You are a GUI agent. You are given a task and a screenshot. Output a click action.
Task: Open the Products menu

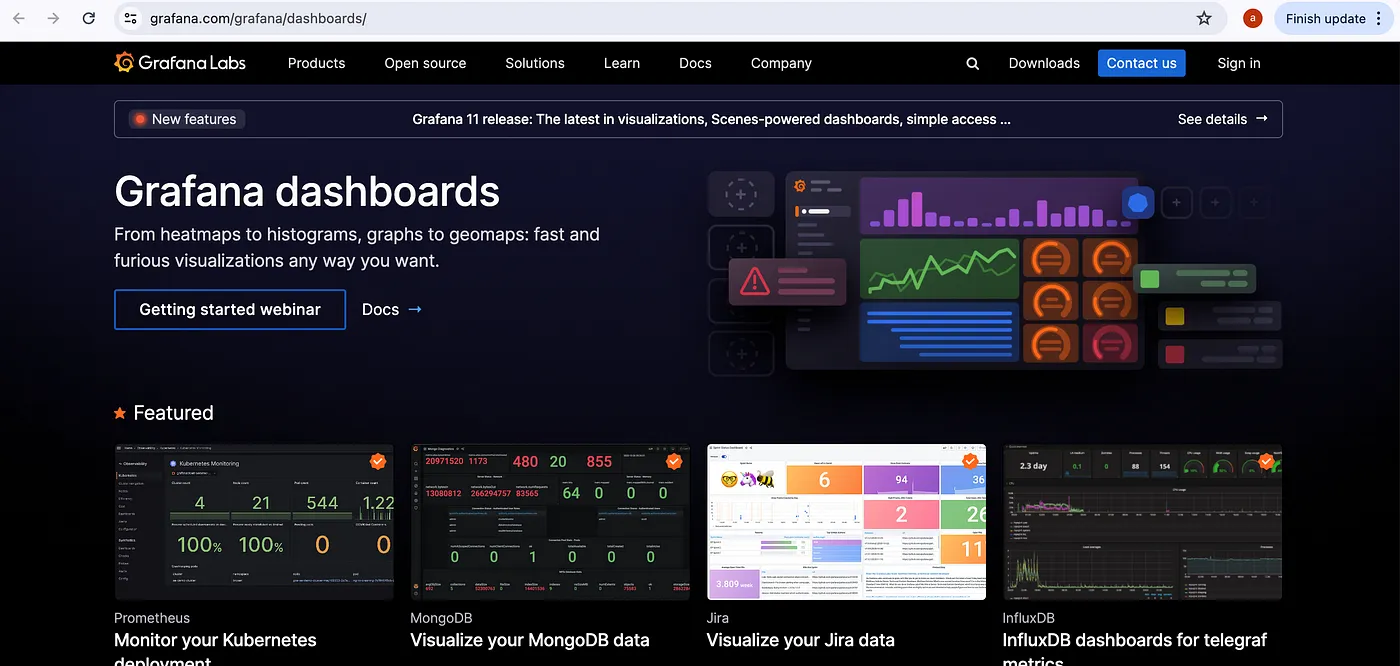coord(316,63)
